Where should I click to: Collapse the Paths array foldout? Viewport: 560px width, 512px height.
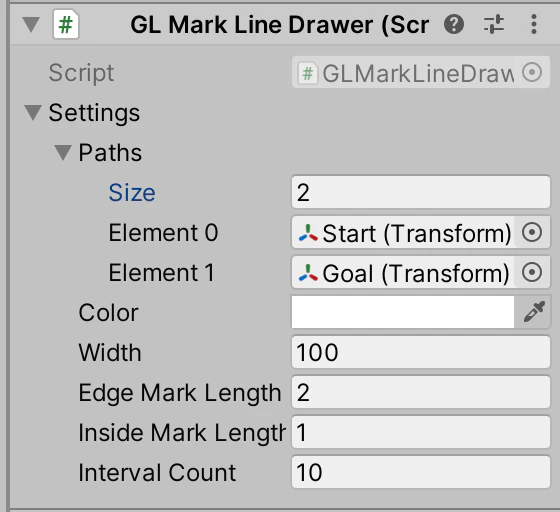pyautogui.click(x=63, y=153)
